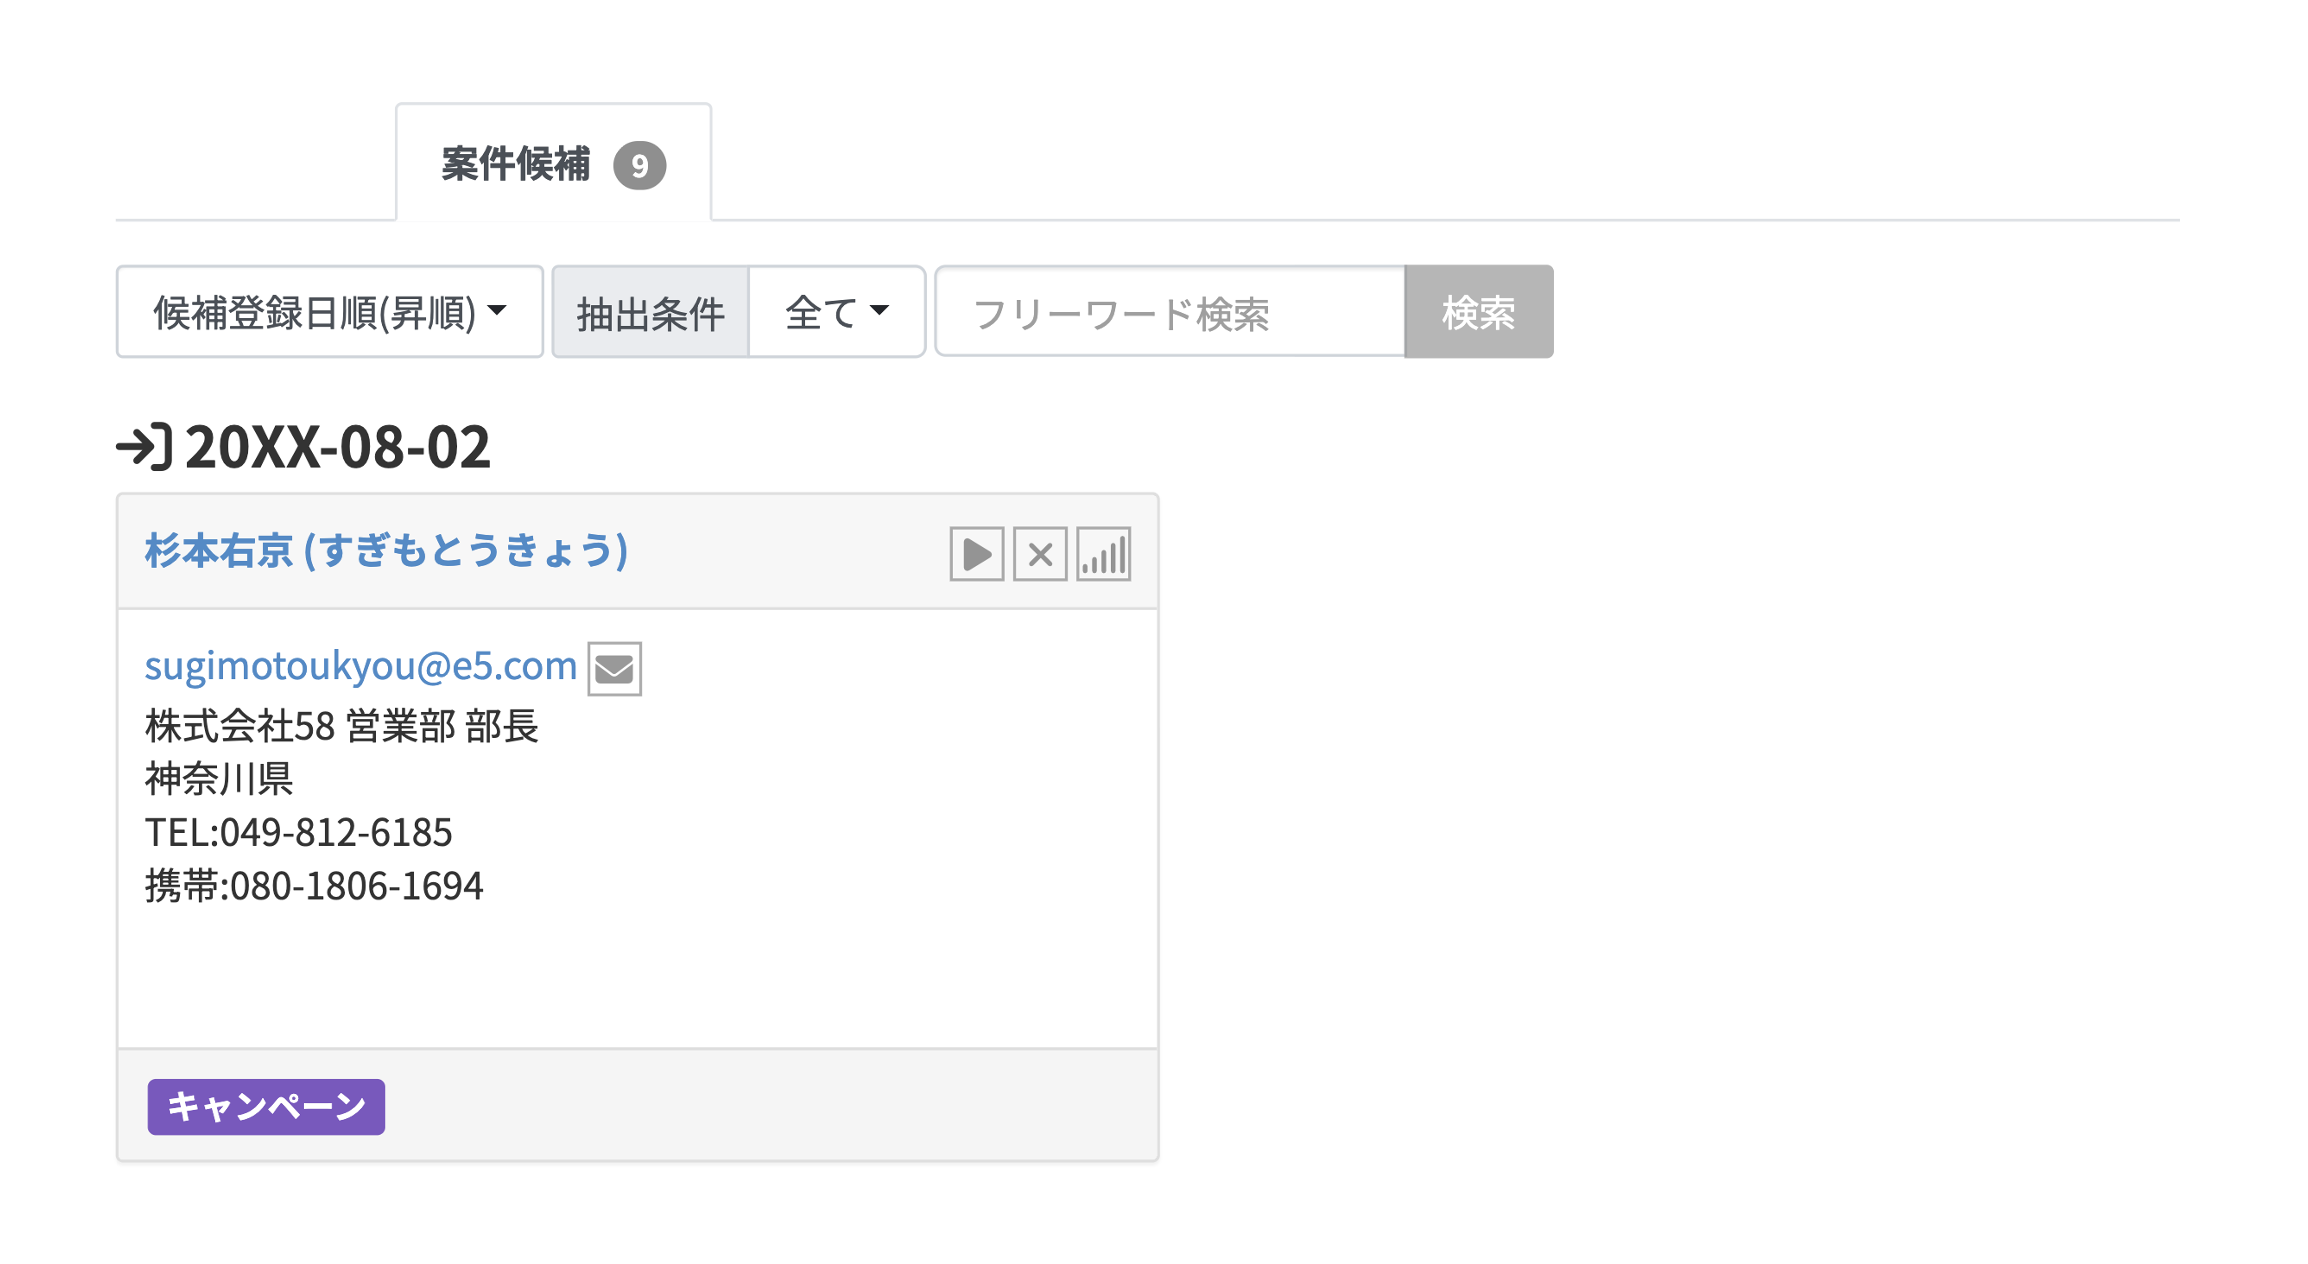Viewport: 2308px width, 1264px height.
Task: Click the play icon on Sugimoto's card
Action: pos(976,554)
